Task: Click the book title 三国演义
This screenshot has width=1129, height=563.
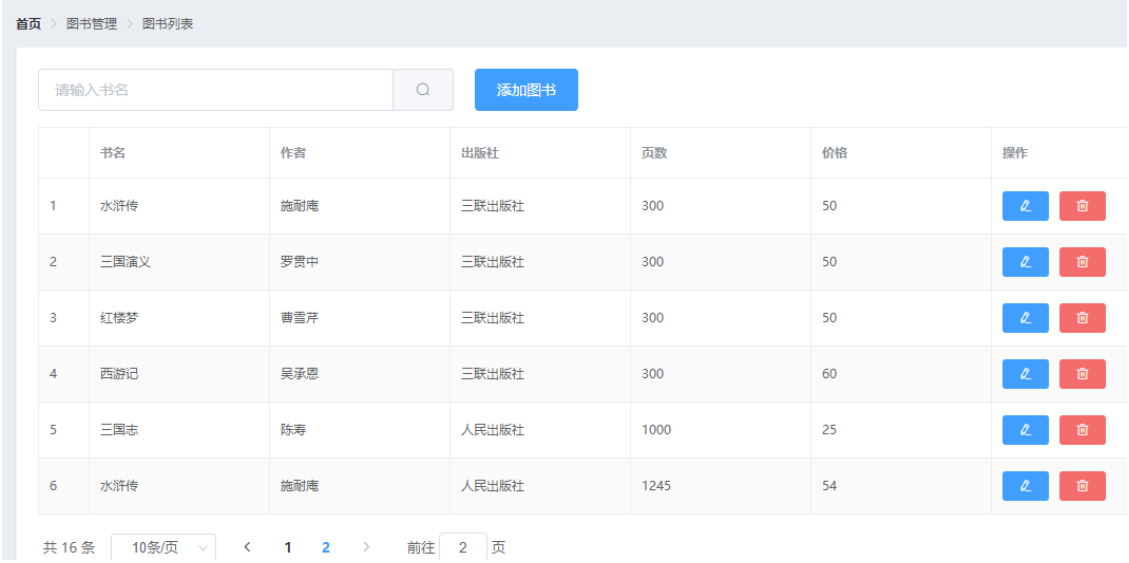Action: click(125, 262)
